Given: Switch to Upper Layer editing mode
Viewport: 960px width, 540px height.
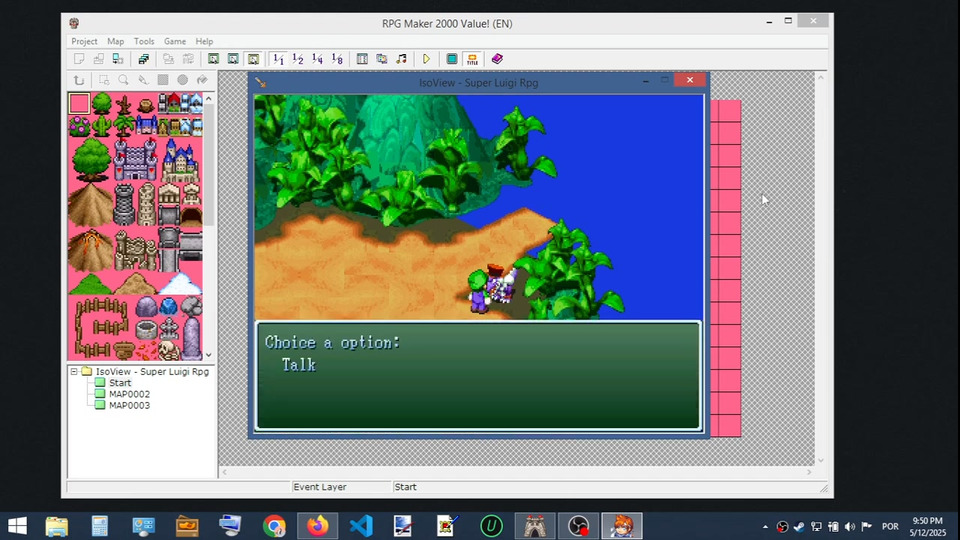Looking at the screenshot, I should pos(233,59).
